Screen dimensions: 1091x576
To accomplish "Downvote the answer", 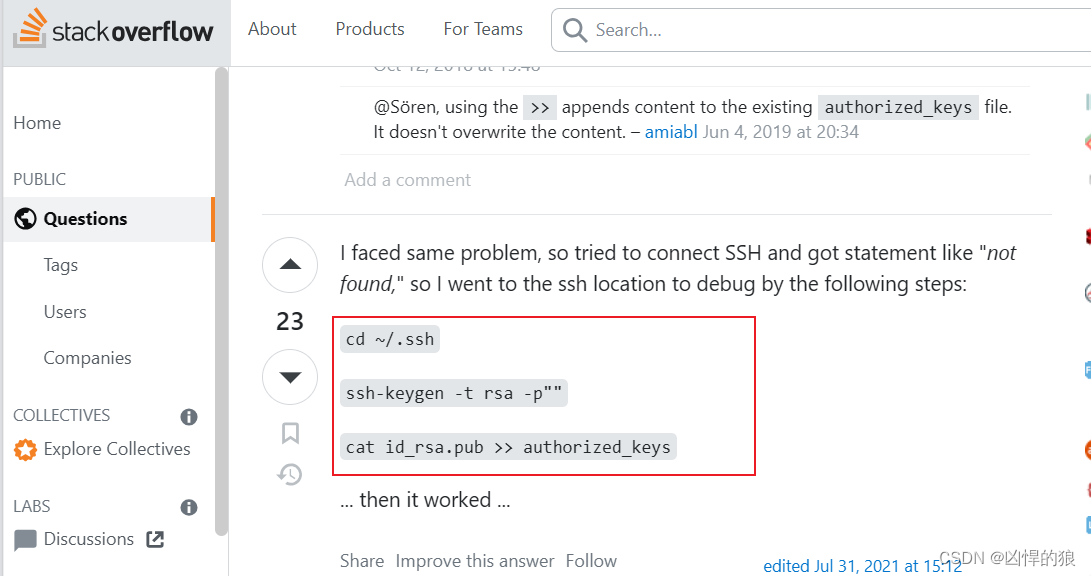I will [x=290, y=377].
